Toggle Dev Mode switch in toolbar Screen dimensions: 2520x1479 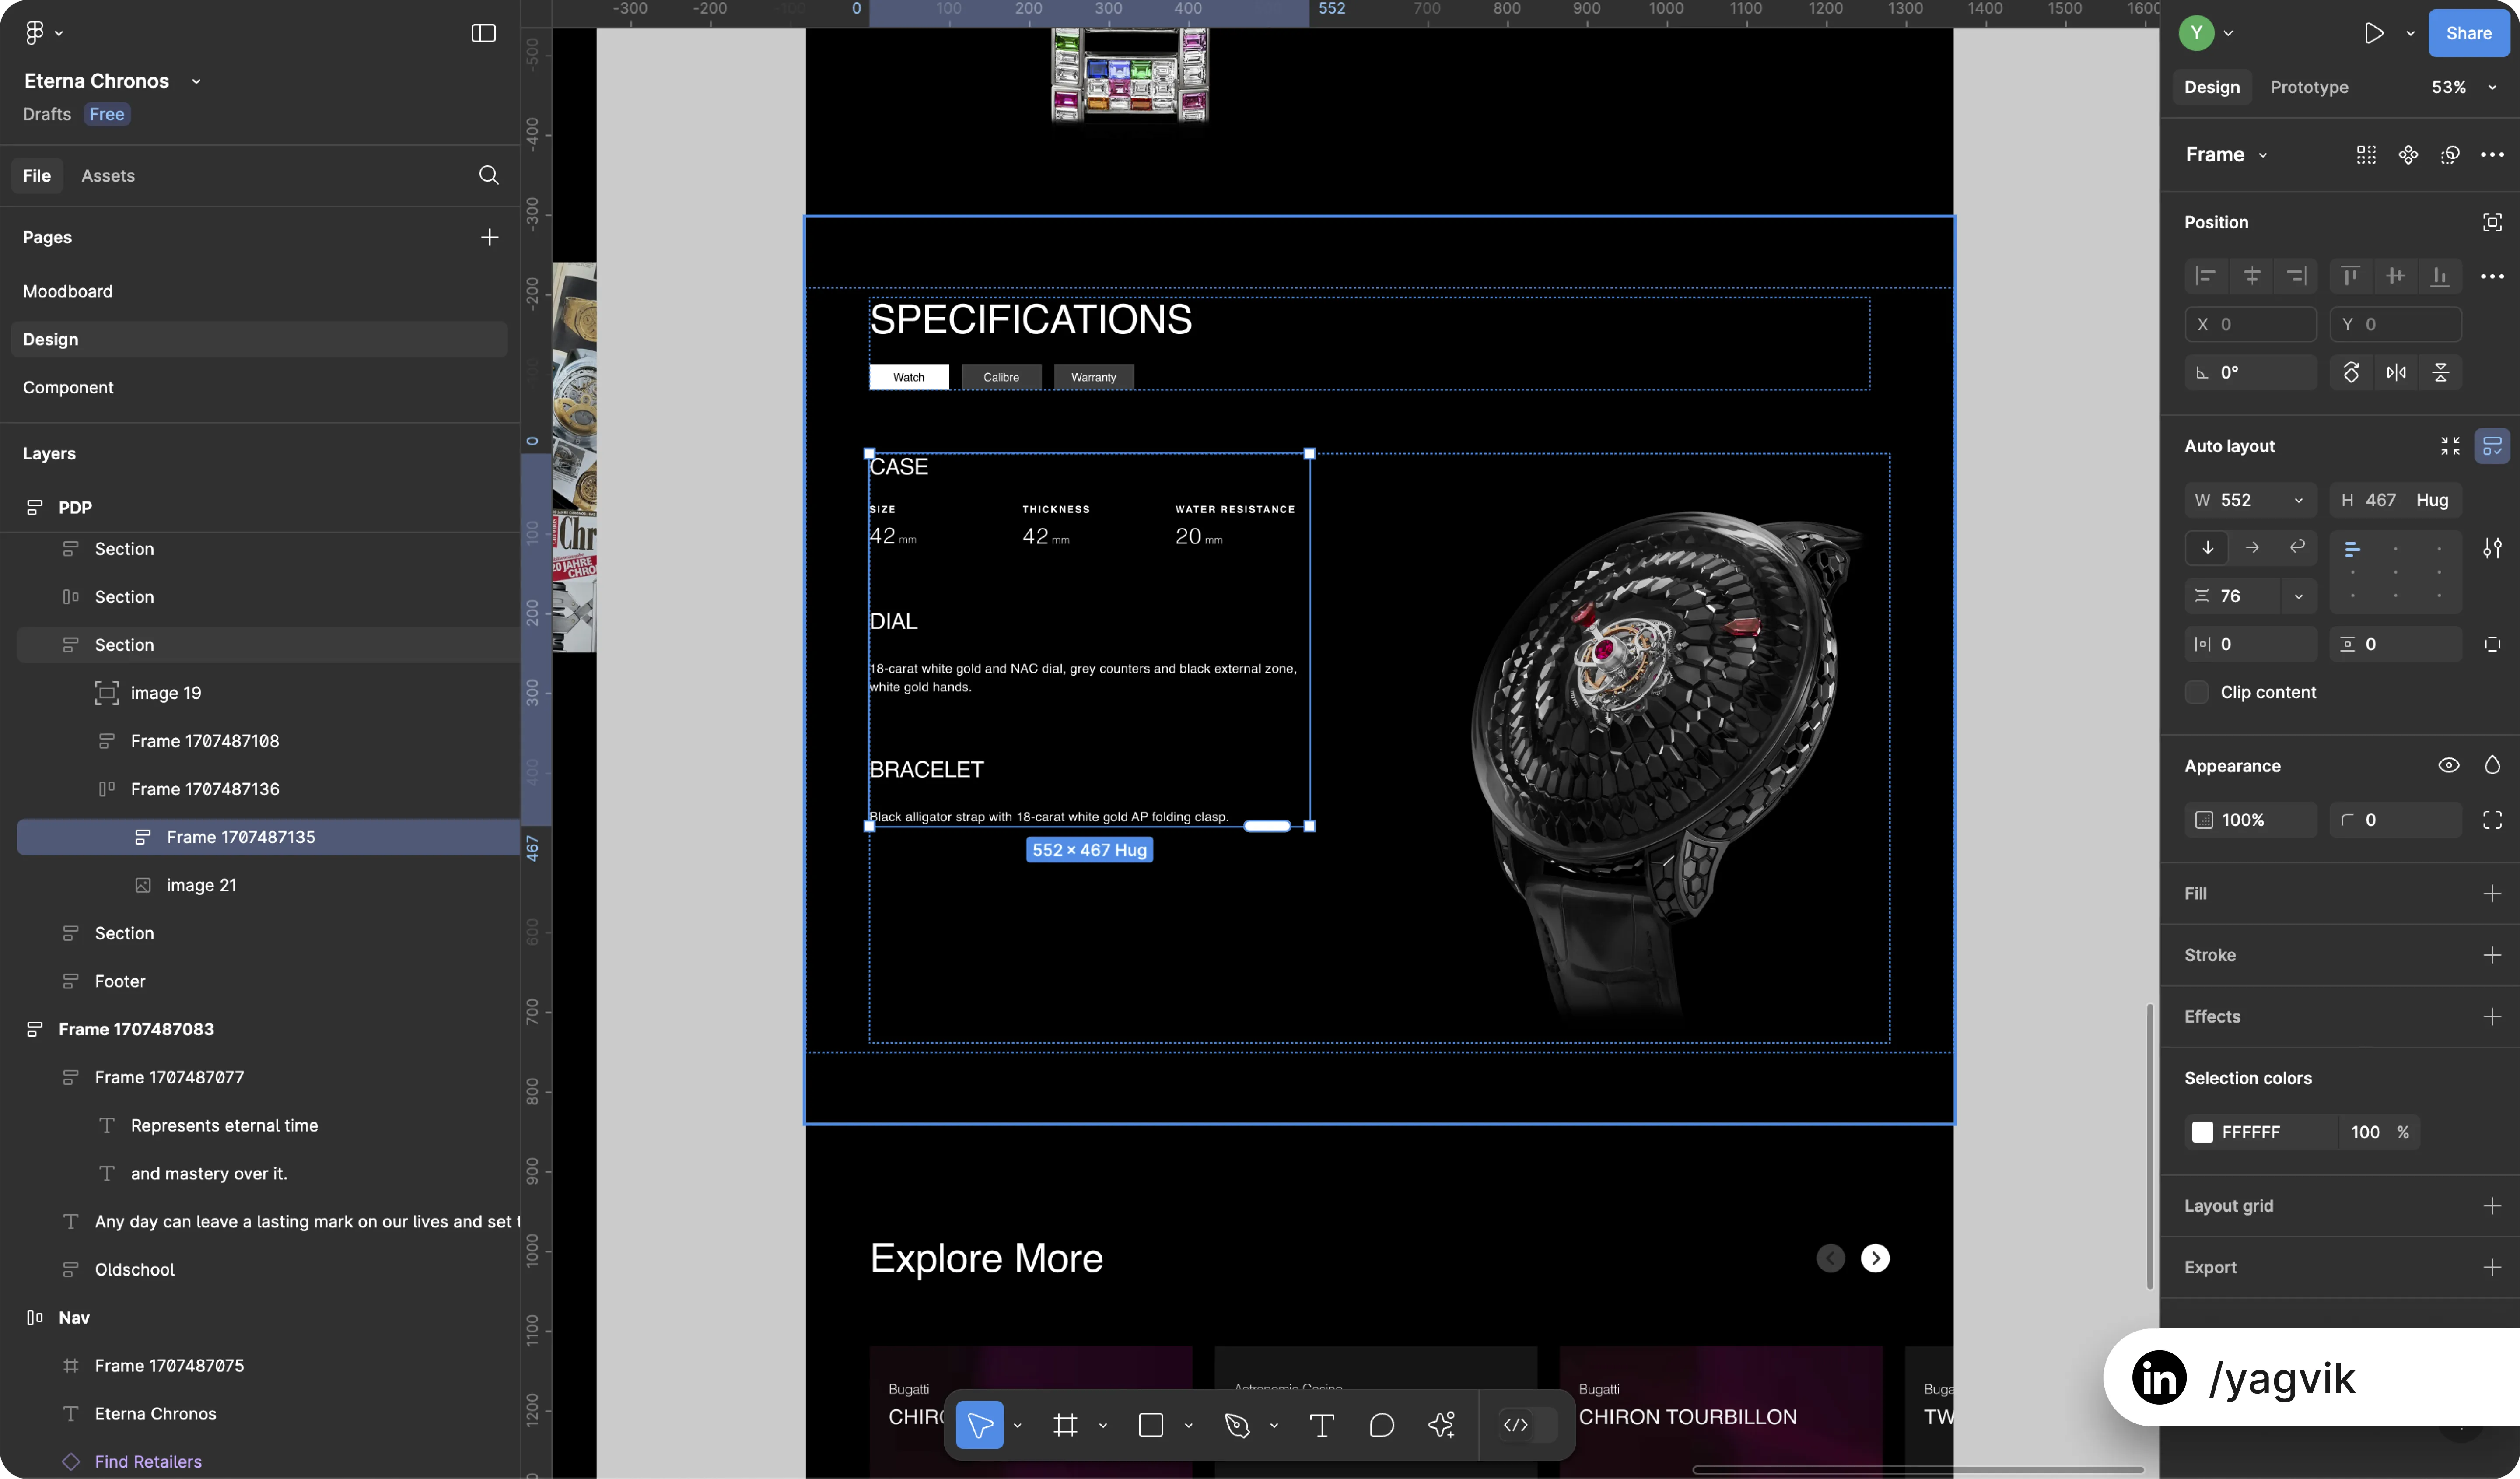1527,1425
